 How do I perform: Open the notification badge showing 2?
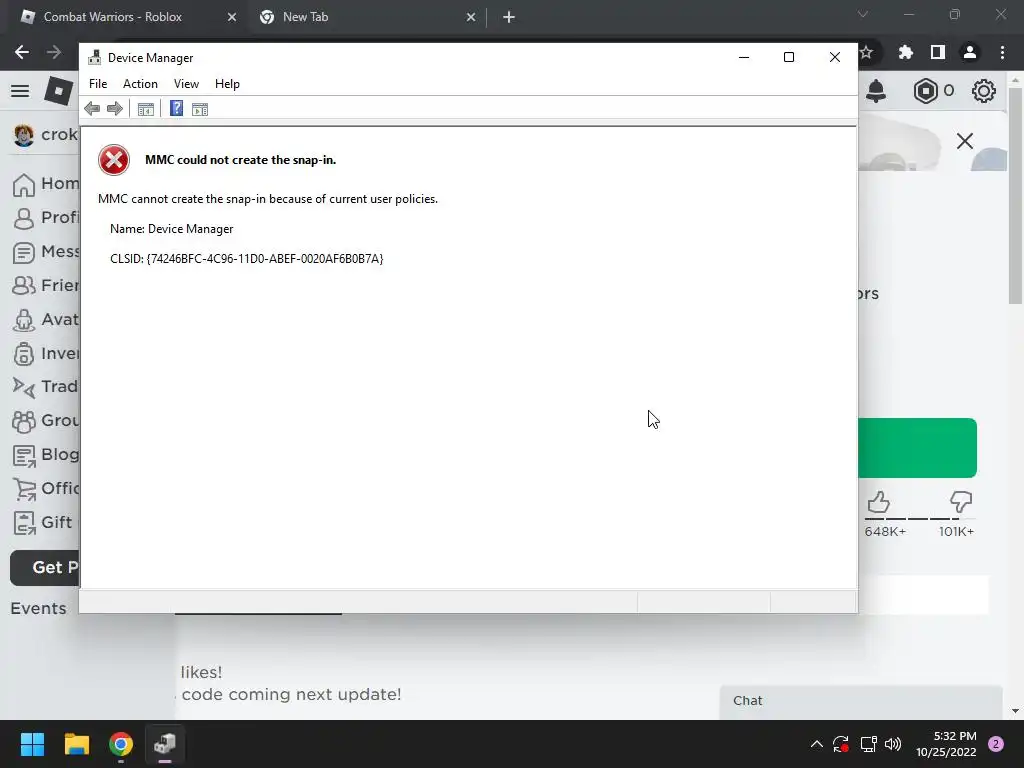click(x=996, y=744)
